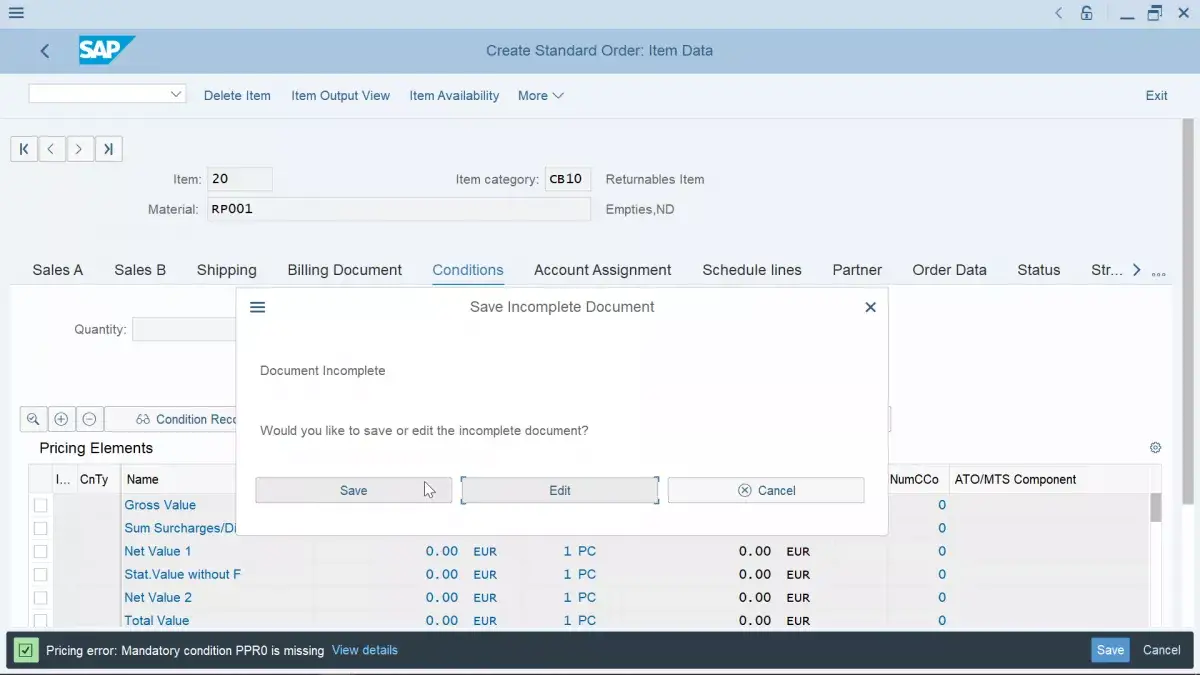This screenshot has width=1200, height=675.
Task: Switch to the Sales A tab
Action: (x=58, y=270)
